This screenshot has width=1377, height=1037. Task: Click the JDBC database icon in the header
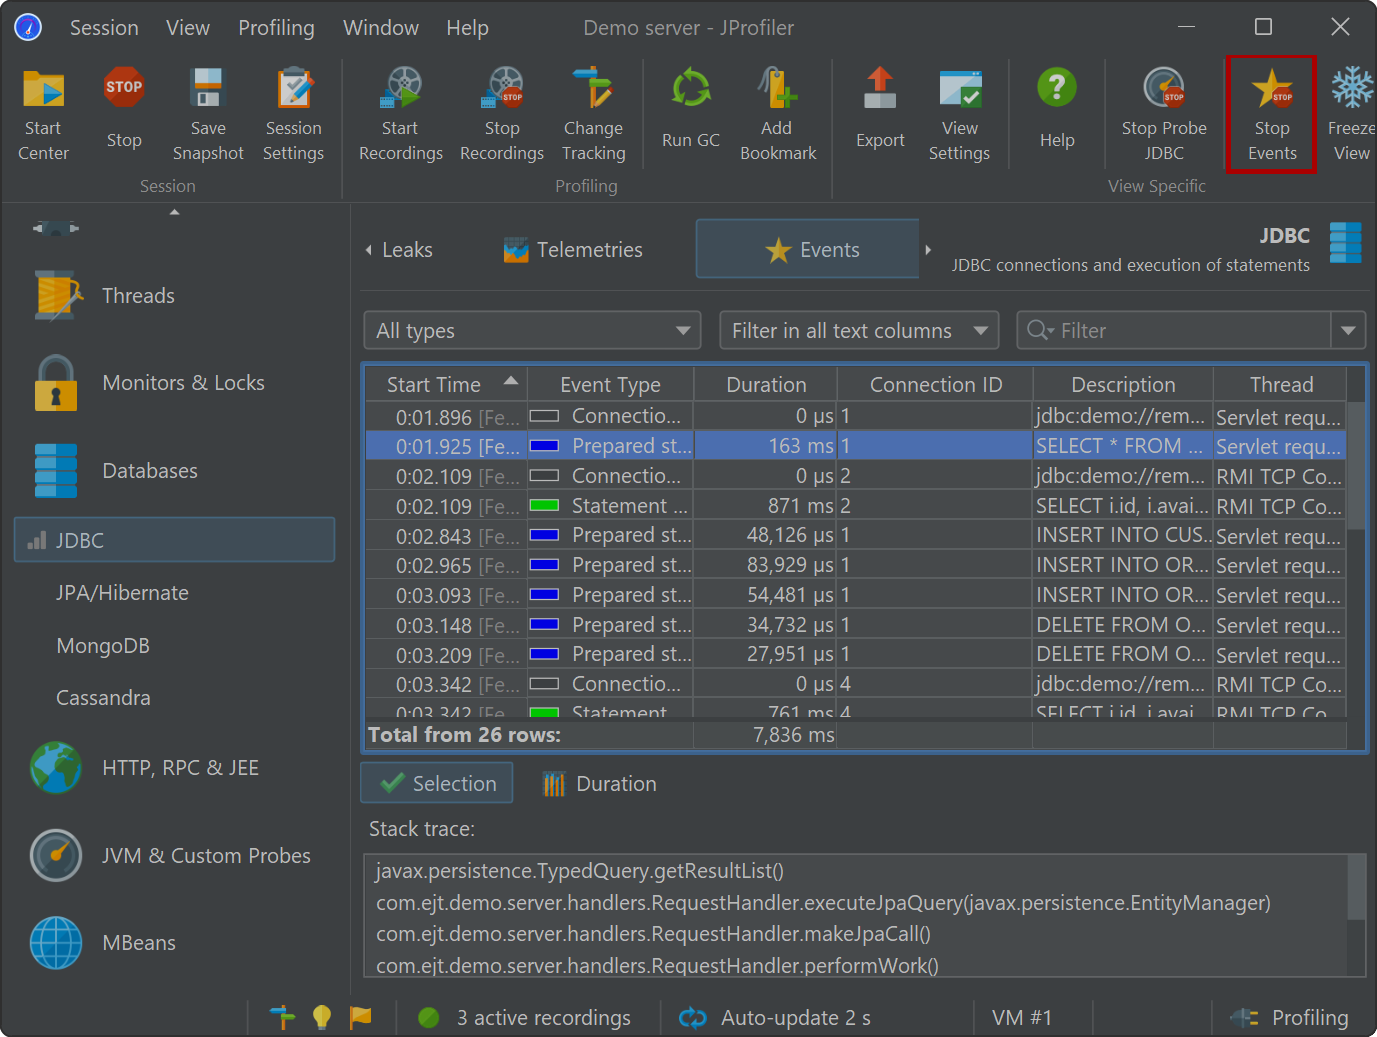tap(1345, 243)
